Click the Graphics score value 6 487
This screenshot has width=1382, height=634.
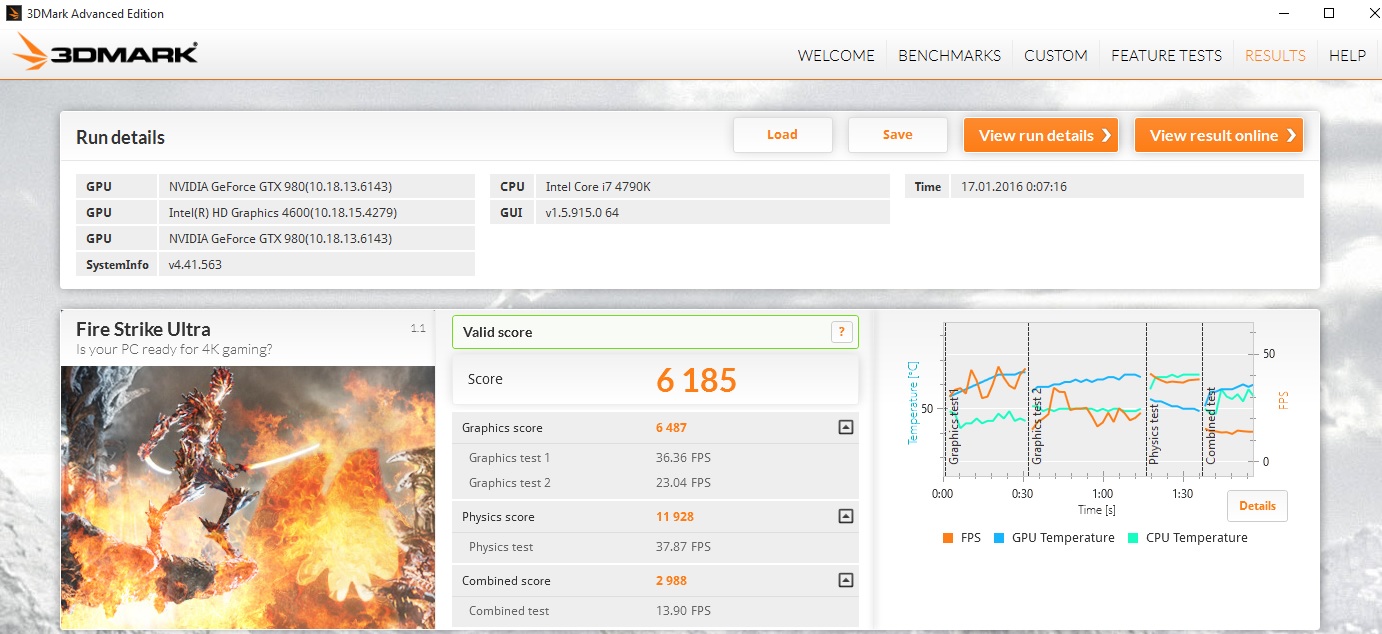(x=671, y=428)
